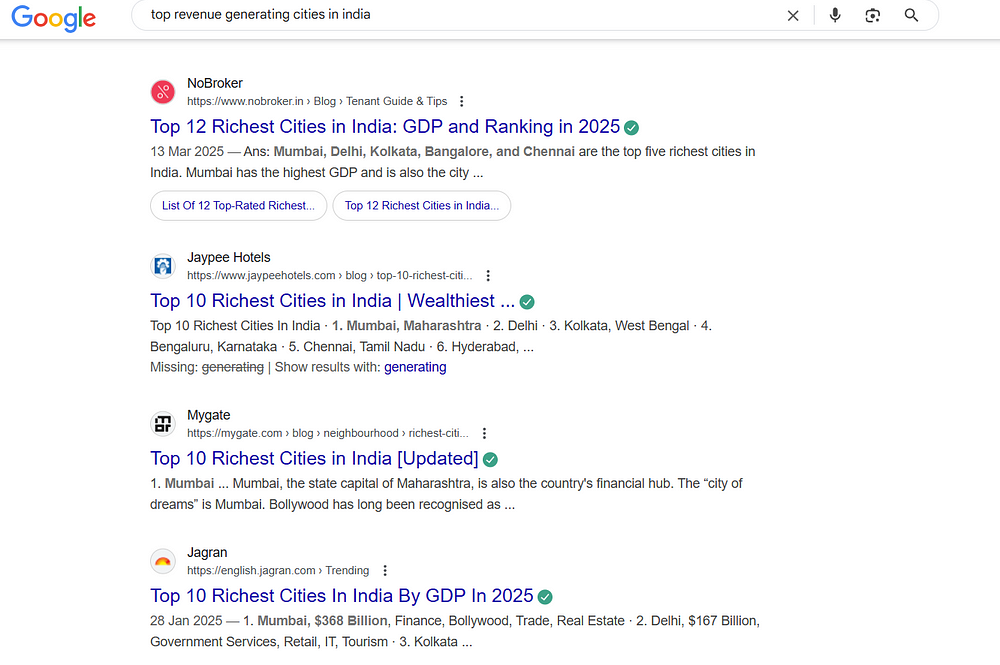Image resolution: width=1000 pixels, height=665 pixels.
Task: Click the NoBroker site favicon
Action: click(163, 92)
